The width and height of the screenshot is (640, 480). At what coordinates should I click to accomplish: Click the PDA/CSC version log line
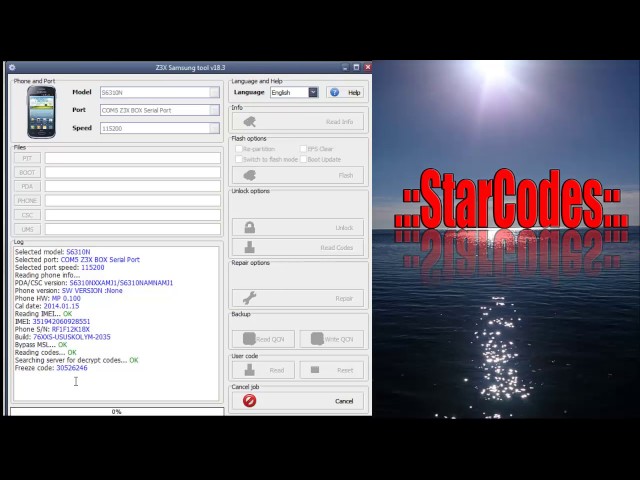(x=94, y=282)
